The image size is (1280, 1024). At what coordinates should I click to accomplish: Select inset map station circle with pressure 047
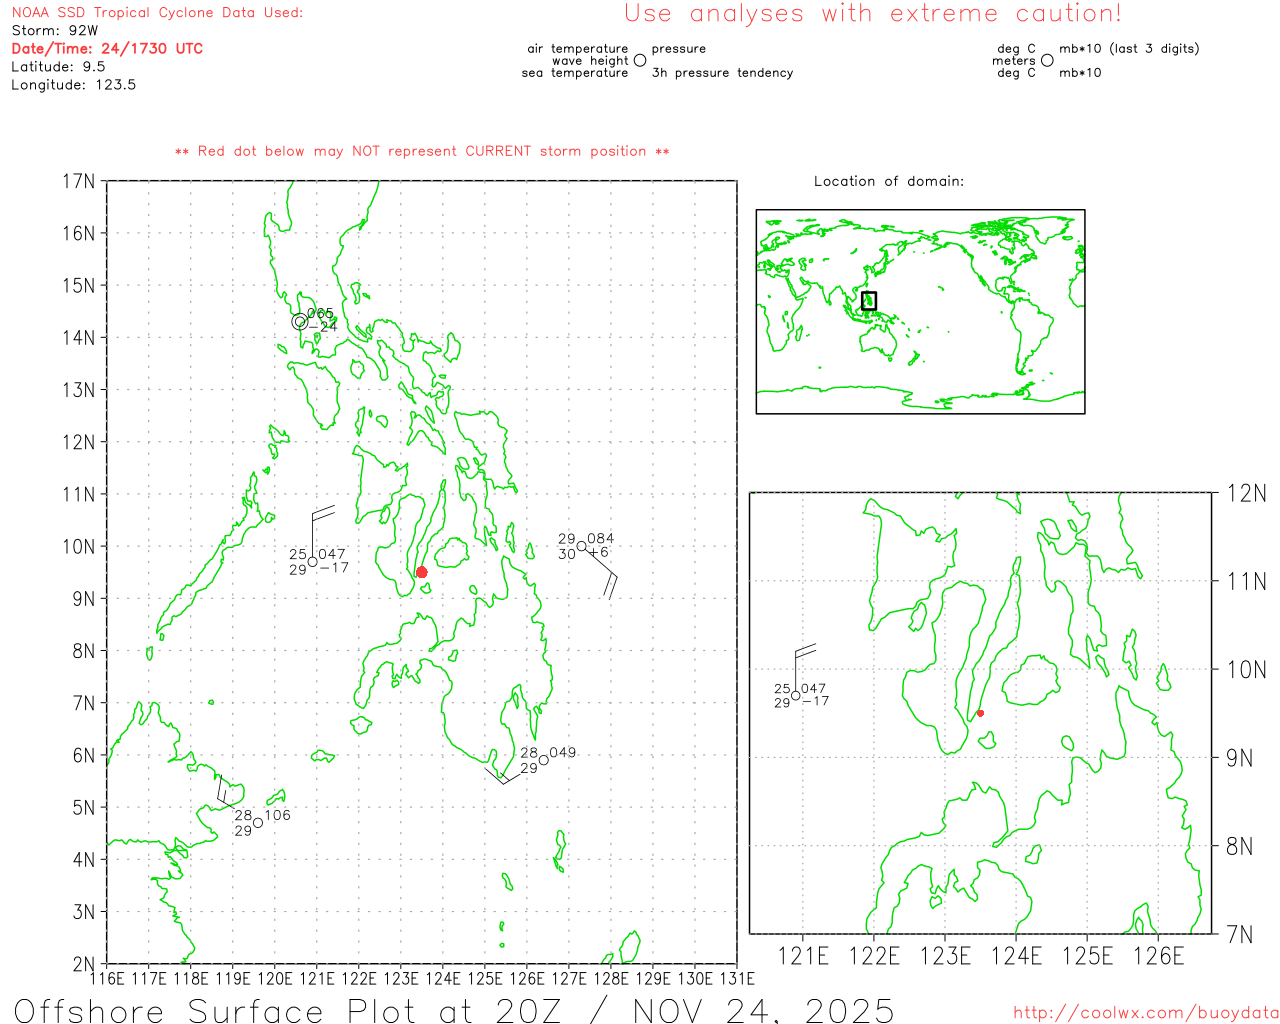point(795,695)
